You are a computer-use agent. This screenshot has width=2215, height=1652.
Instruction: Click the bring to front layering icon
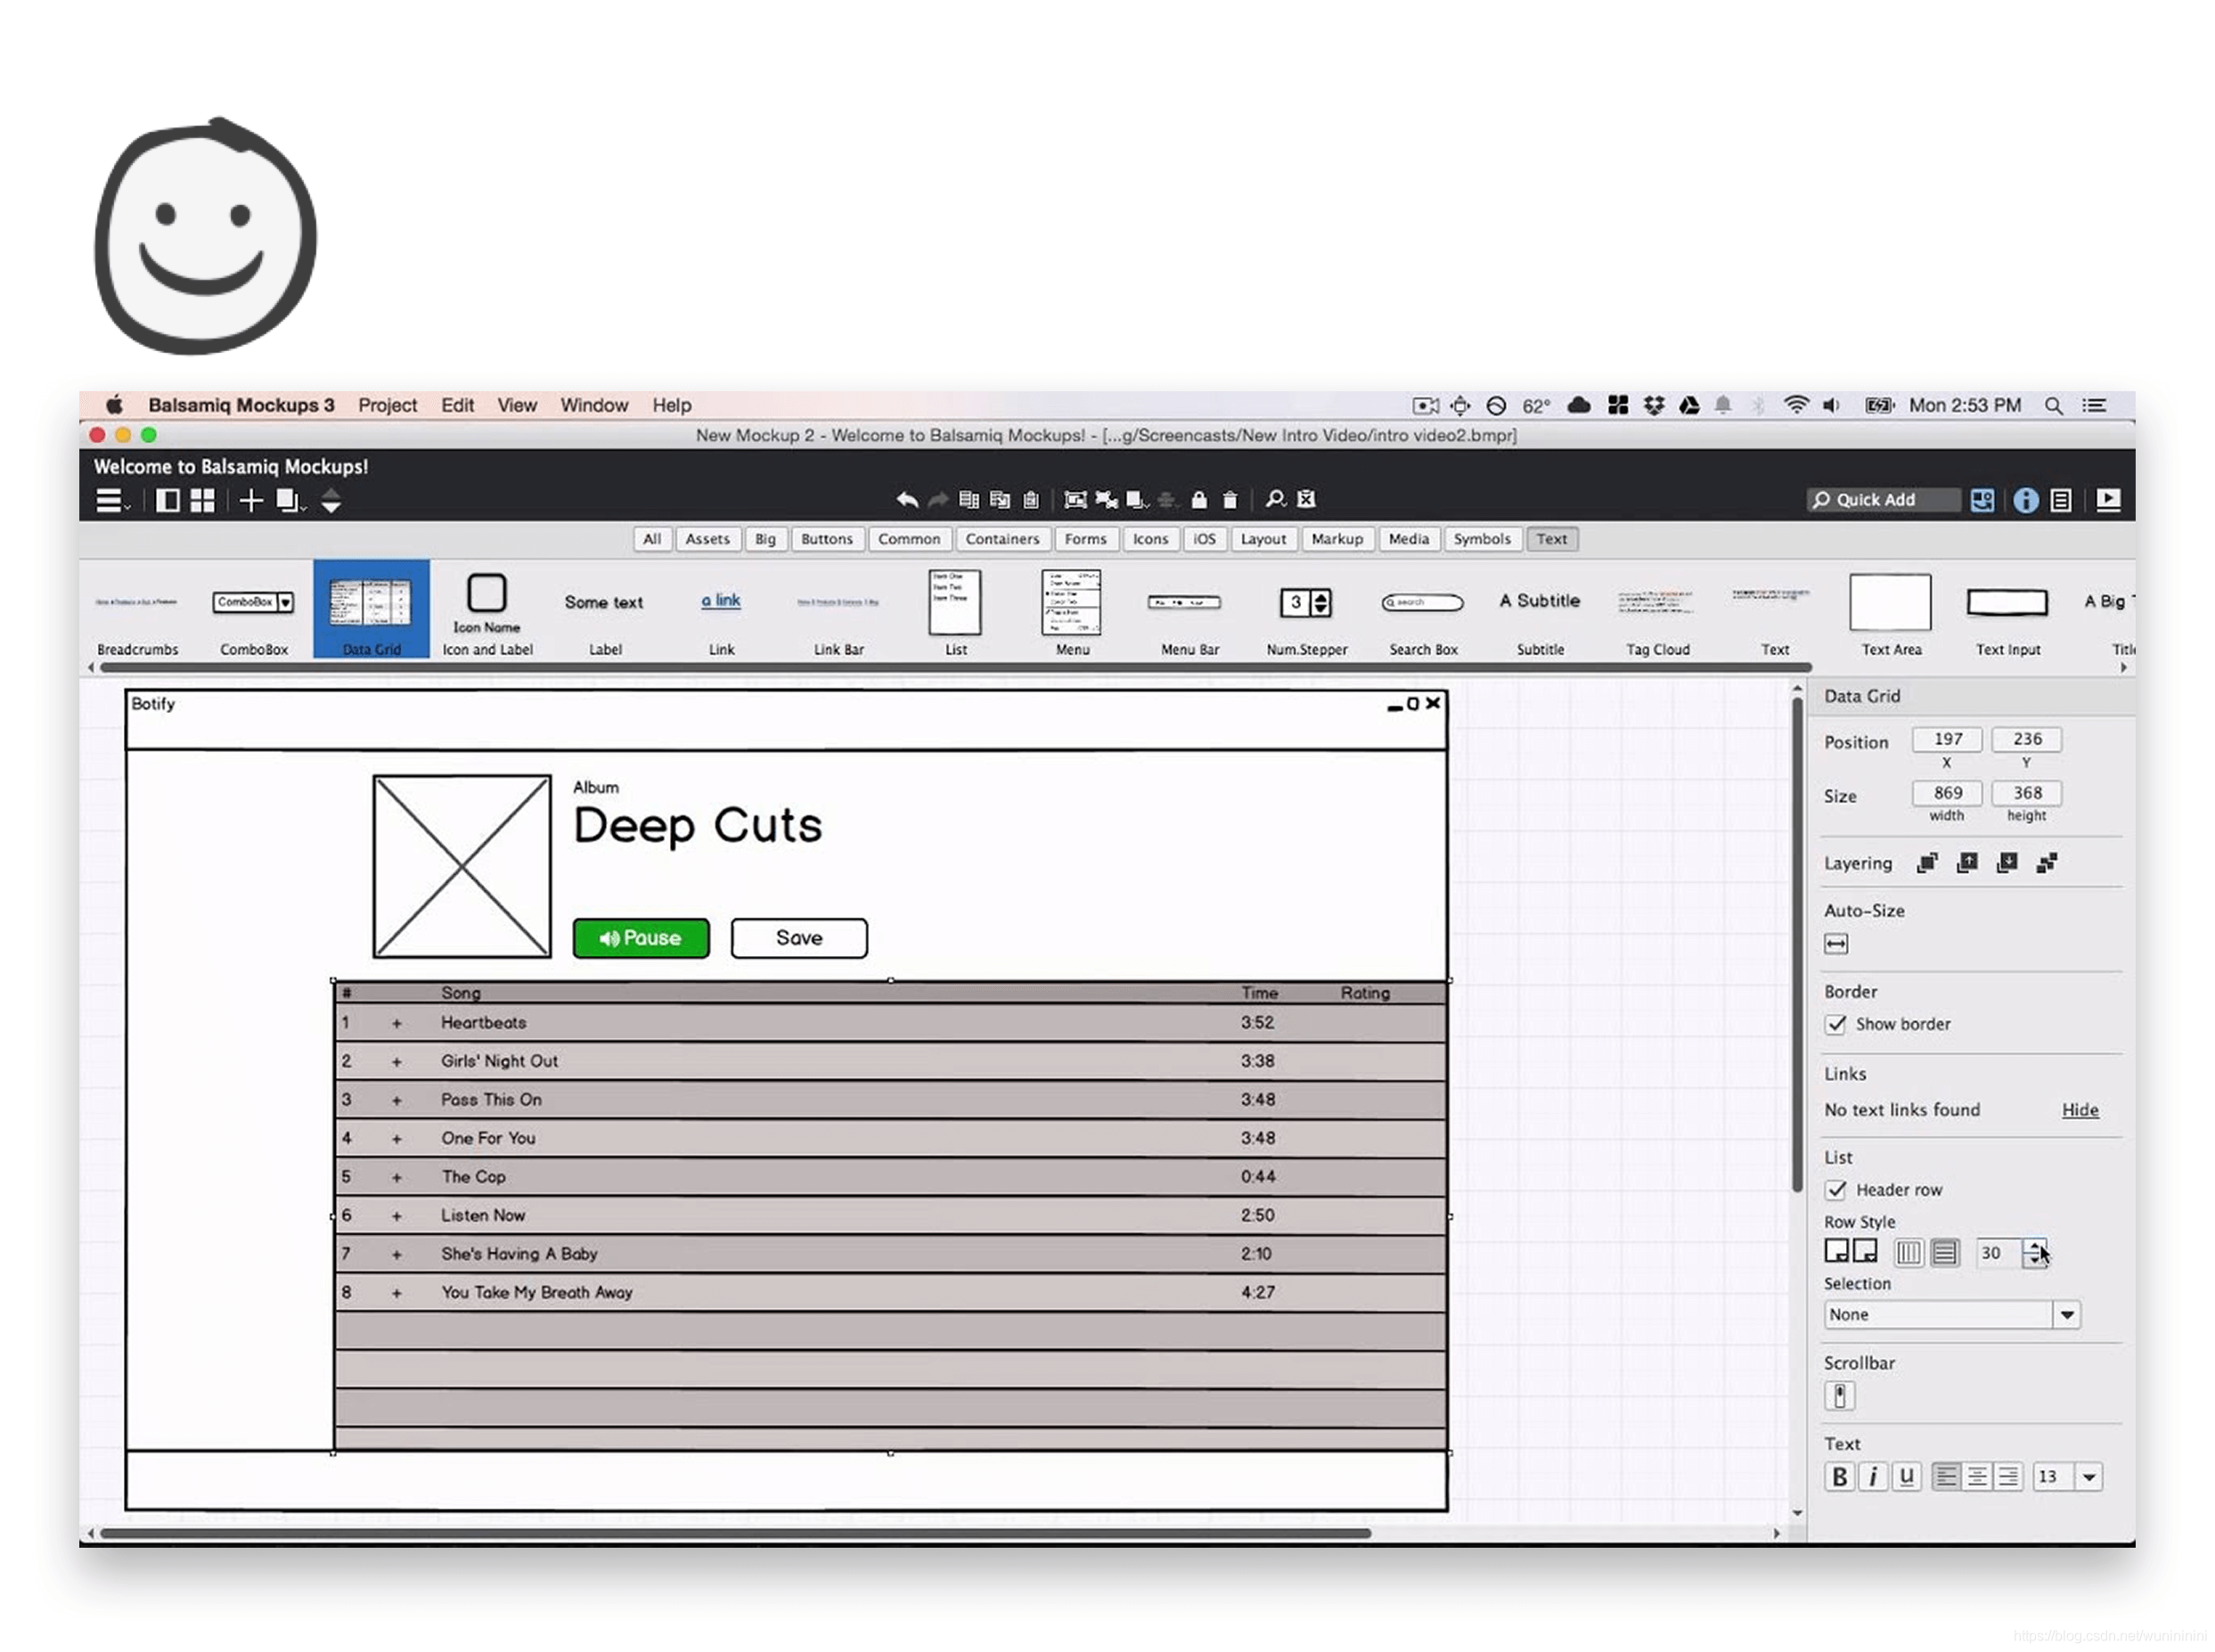coord(1926,863)
